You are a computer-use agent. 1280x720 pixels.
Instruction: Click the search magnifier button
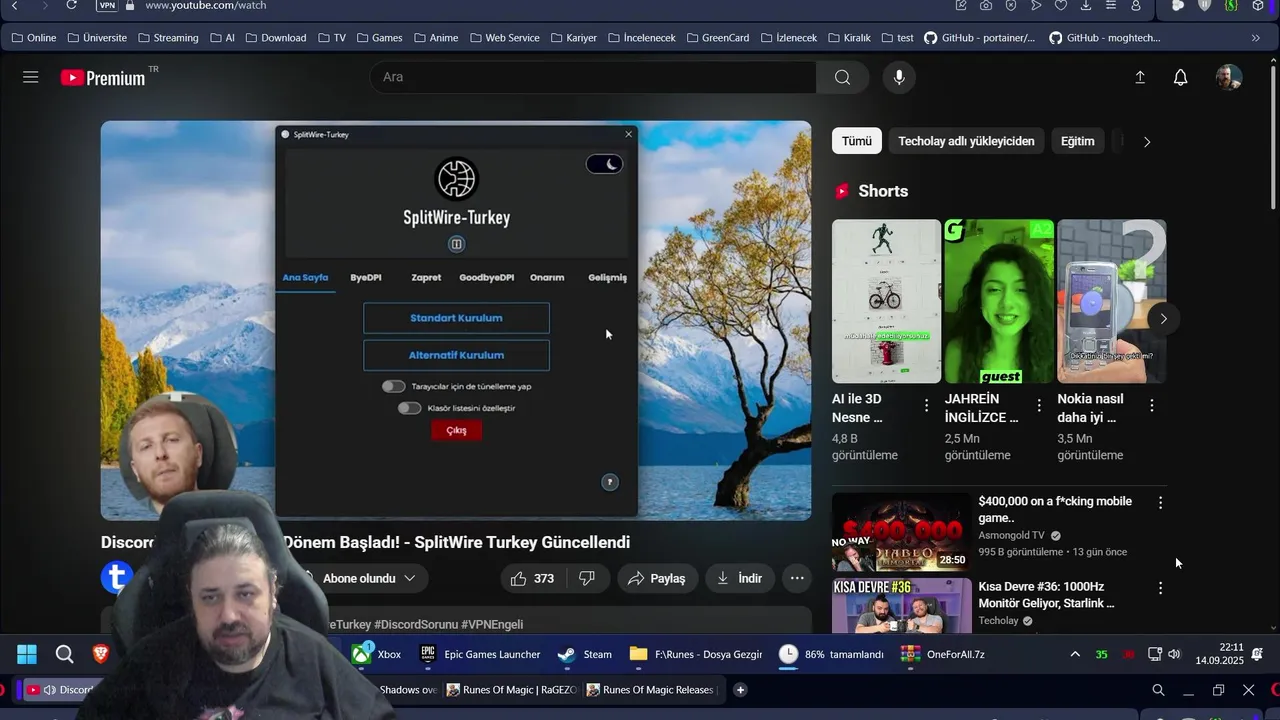pyautogui.click(x=842, y=77)
